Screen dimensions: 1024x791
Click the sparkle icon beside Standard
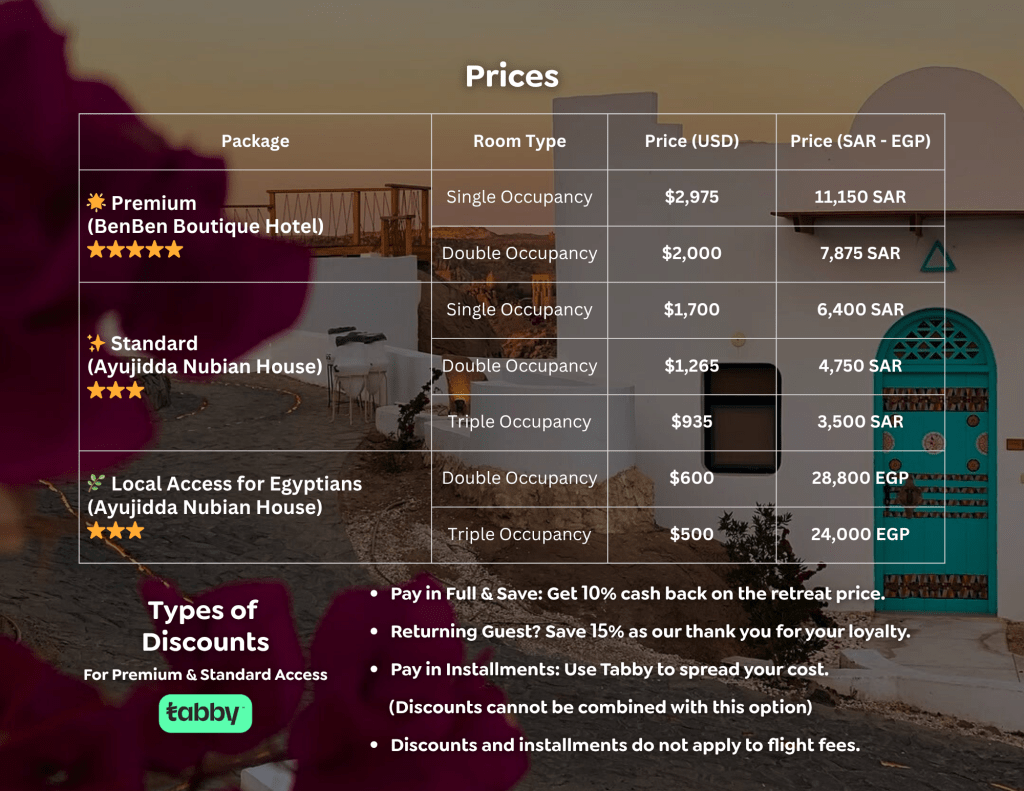point(97,343)
